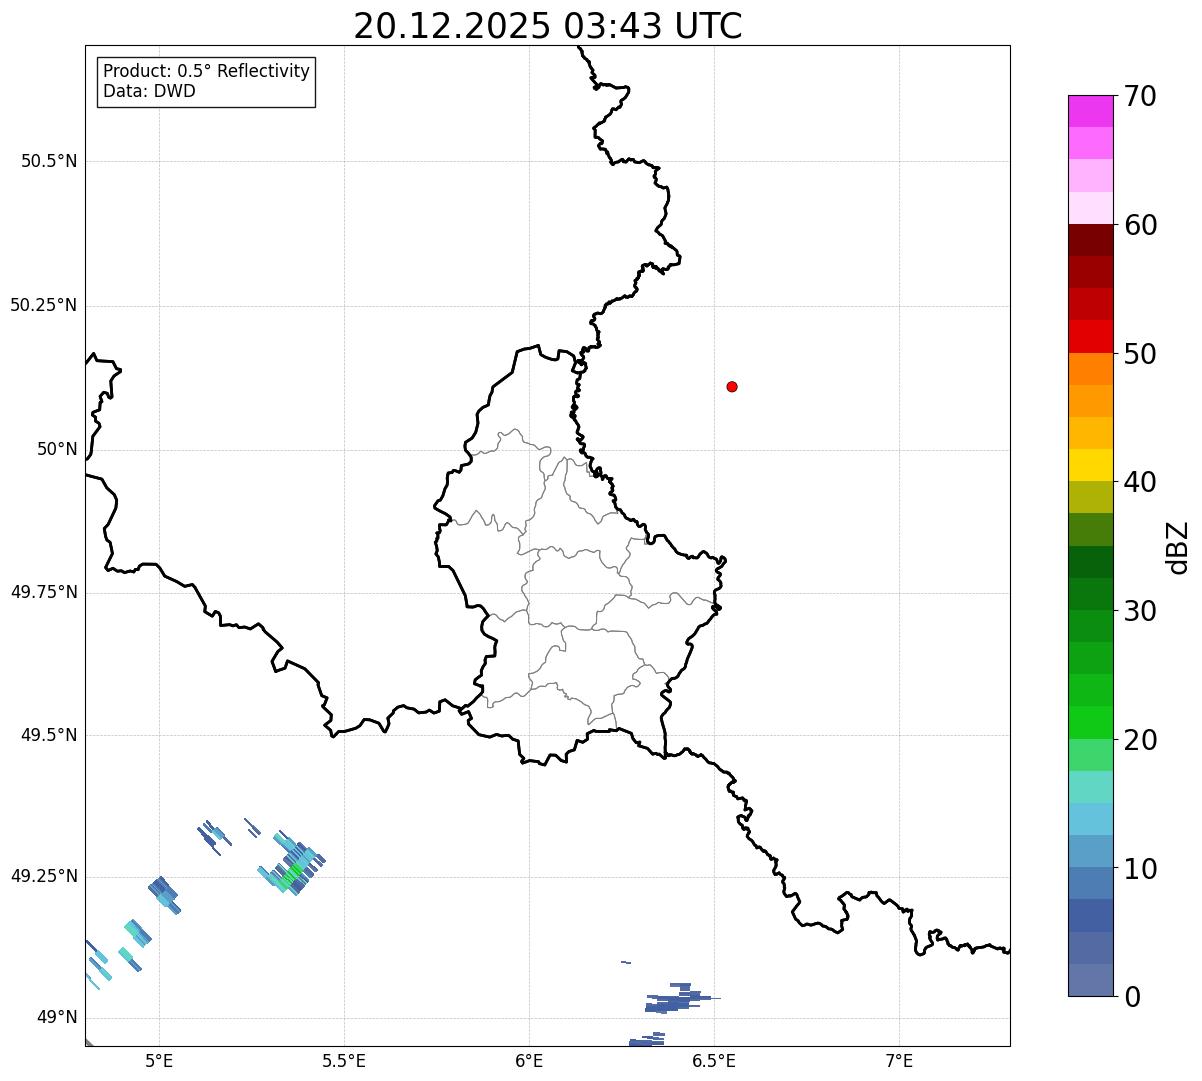Click the 6.5°E longitude label
The width and height of the screenshot is (1202, 1081).
click(715, 1061)
